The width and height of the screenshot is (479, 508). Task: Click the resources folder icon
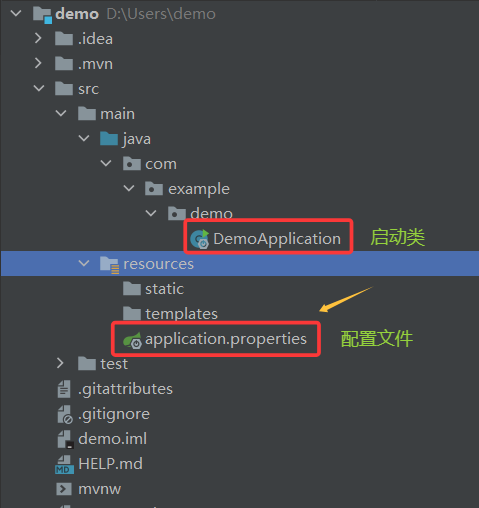(109, 265)
